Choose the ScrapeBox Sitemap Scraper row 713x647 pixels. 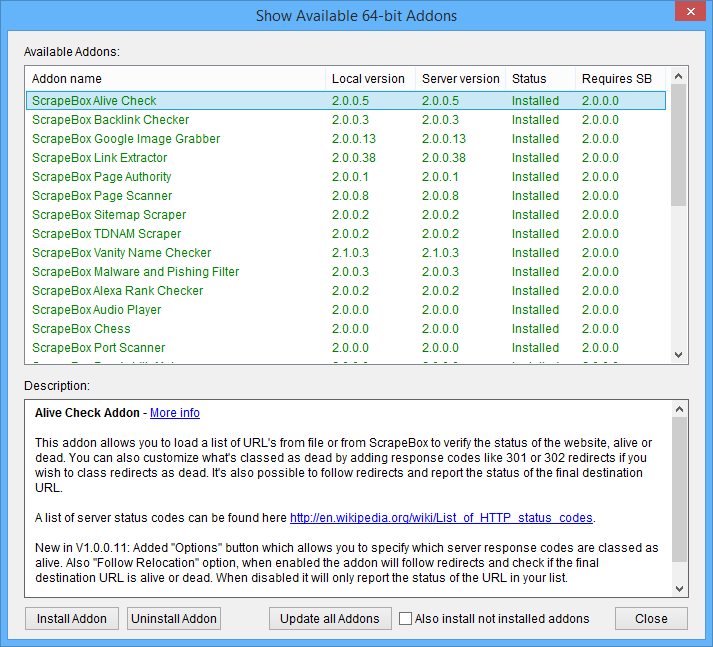pos(109,215)
